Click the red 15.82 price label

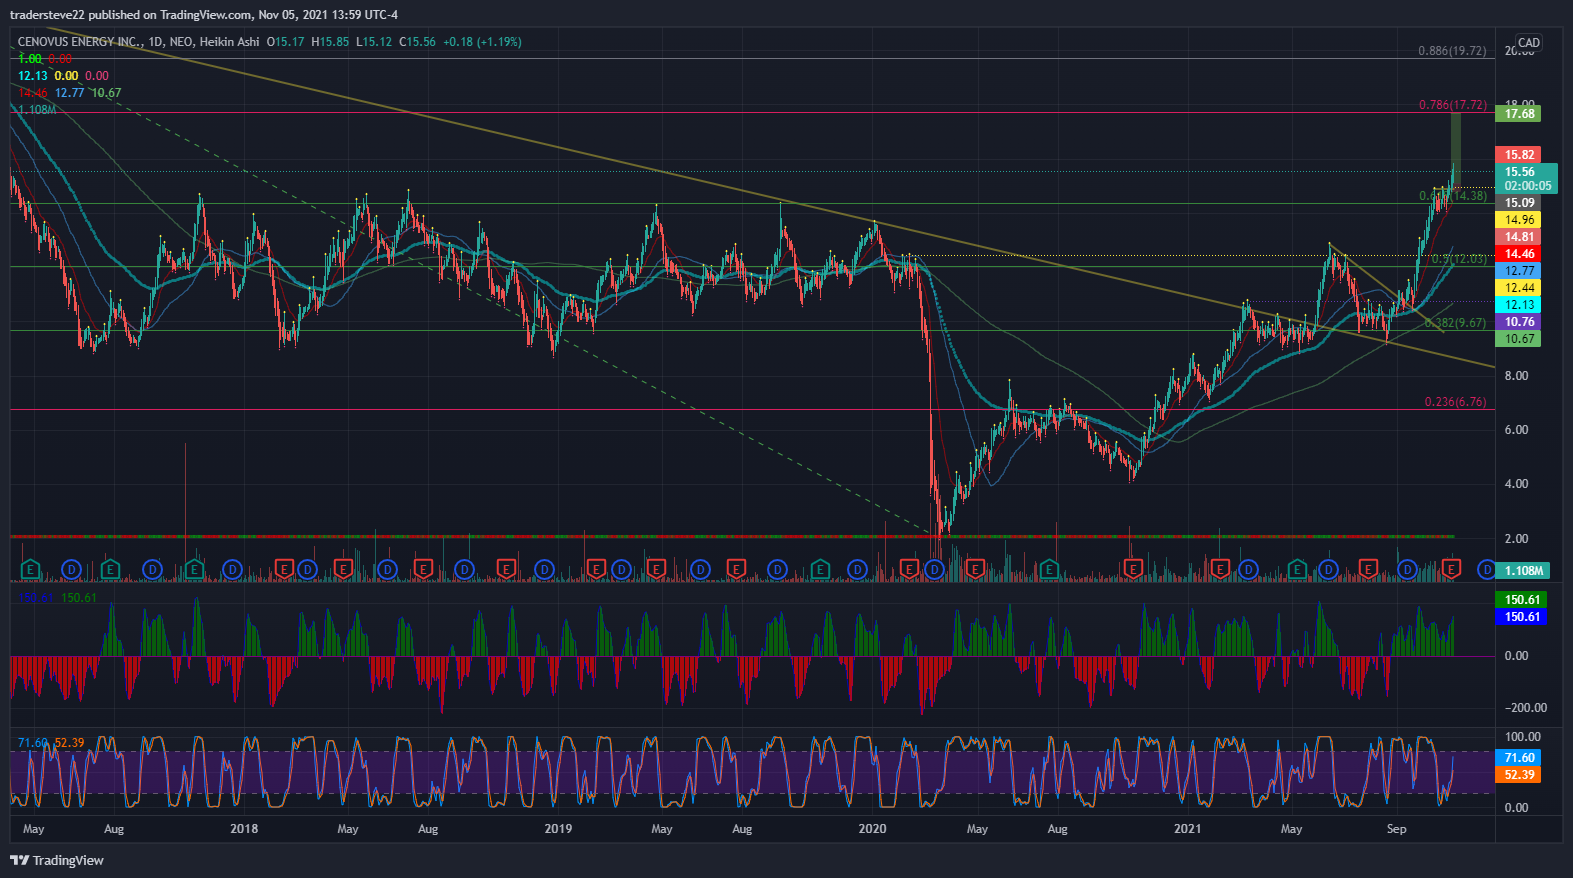tap(1518, 155)
